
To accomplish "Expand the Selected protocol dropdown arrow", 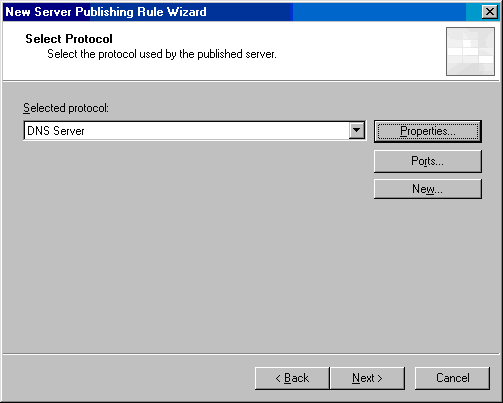I will (357, 130).
